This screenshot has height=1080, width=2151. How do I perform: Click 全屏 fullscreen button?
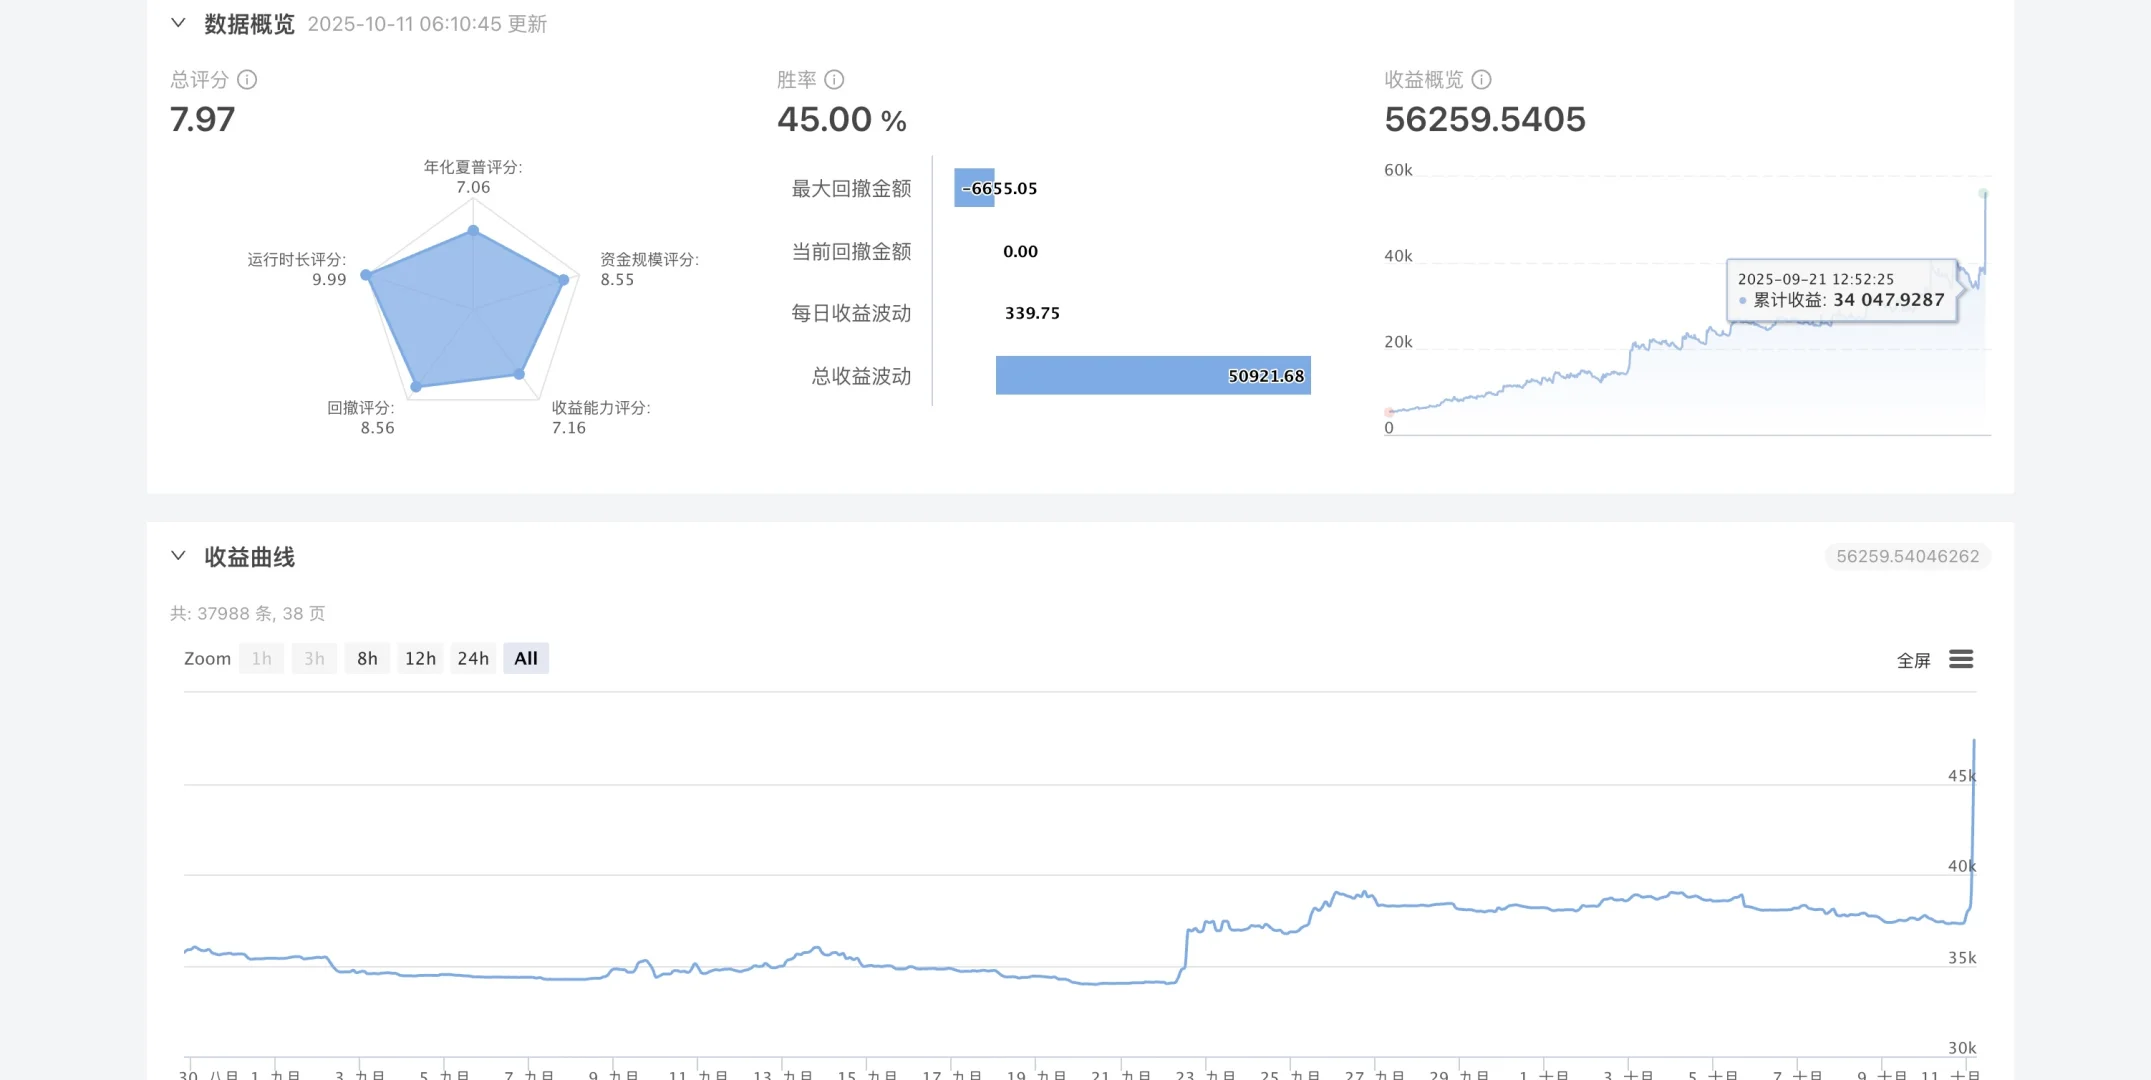[1913, 660]
